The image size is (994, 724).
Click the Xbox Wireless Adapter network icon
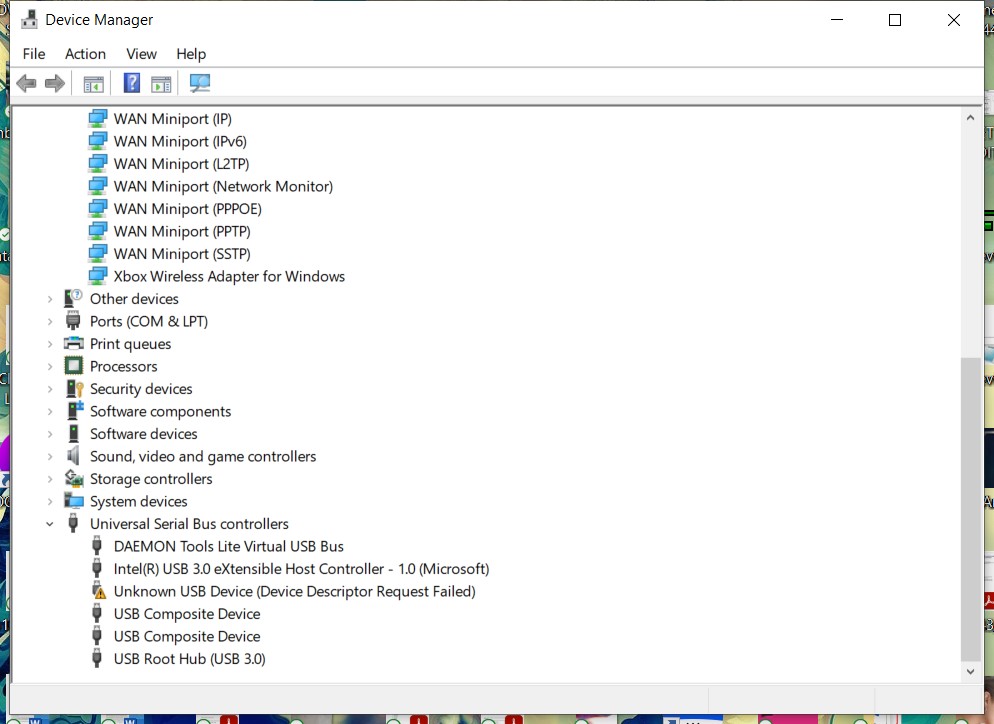(x=97, y=277)
